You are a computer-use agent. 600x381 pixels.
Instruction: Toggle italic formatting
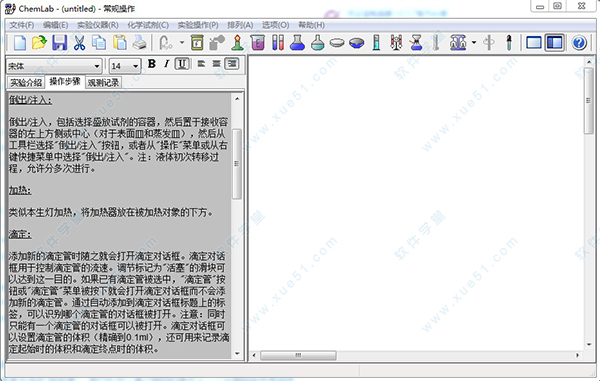(x=166, y=64)
